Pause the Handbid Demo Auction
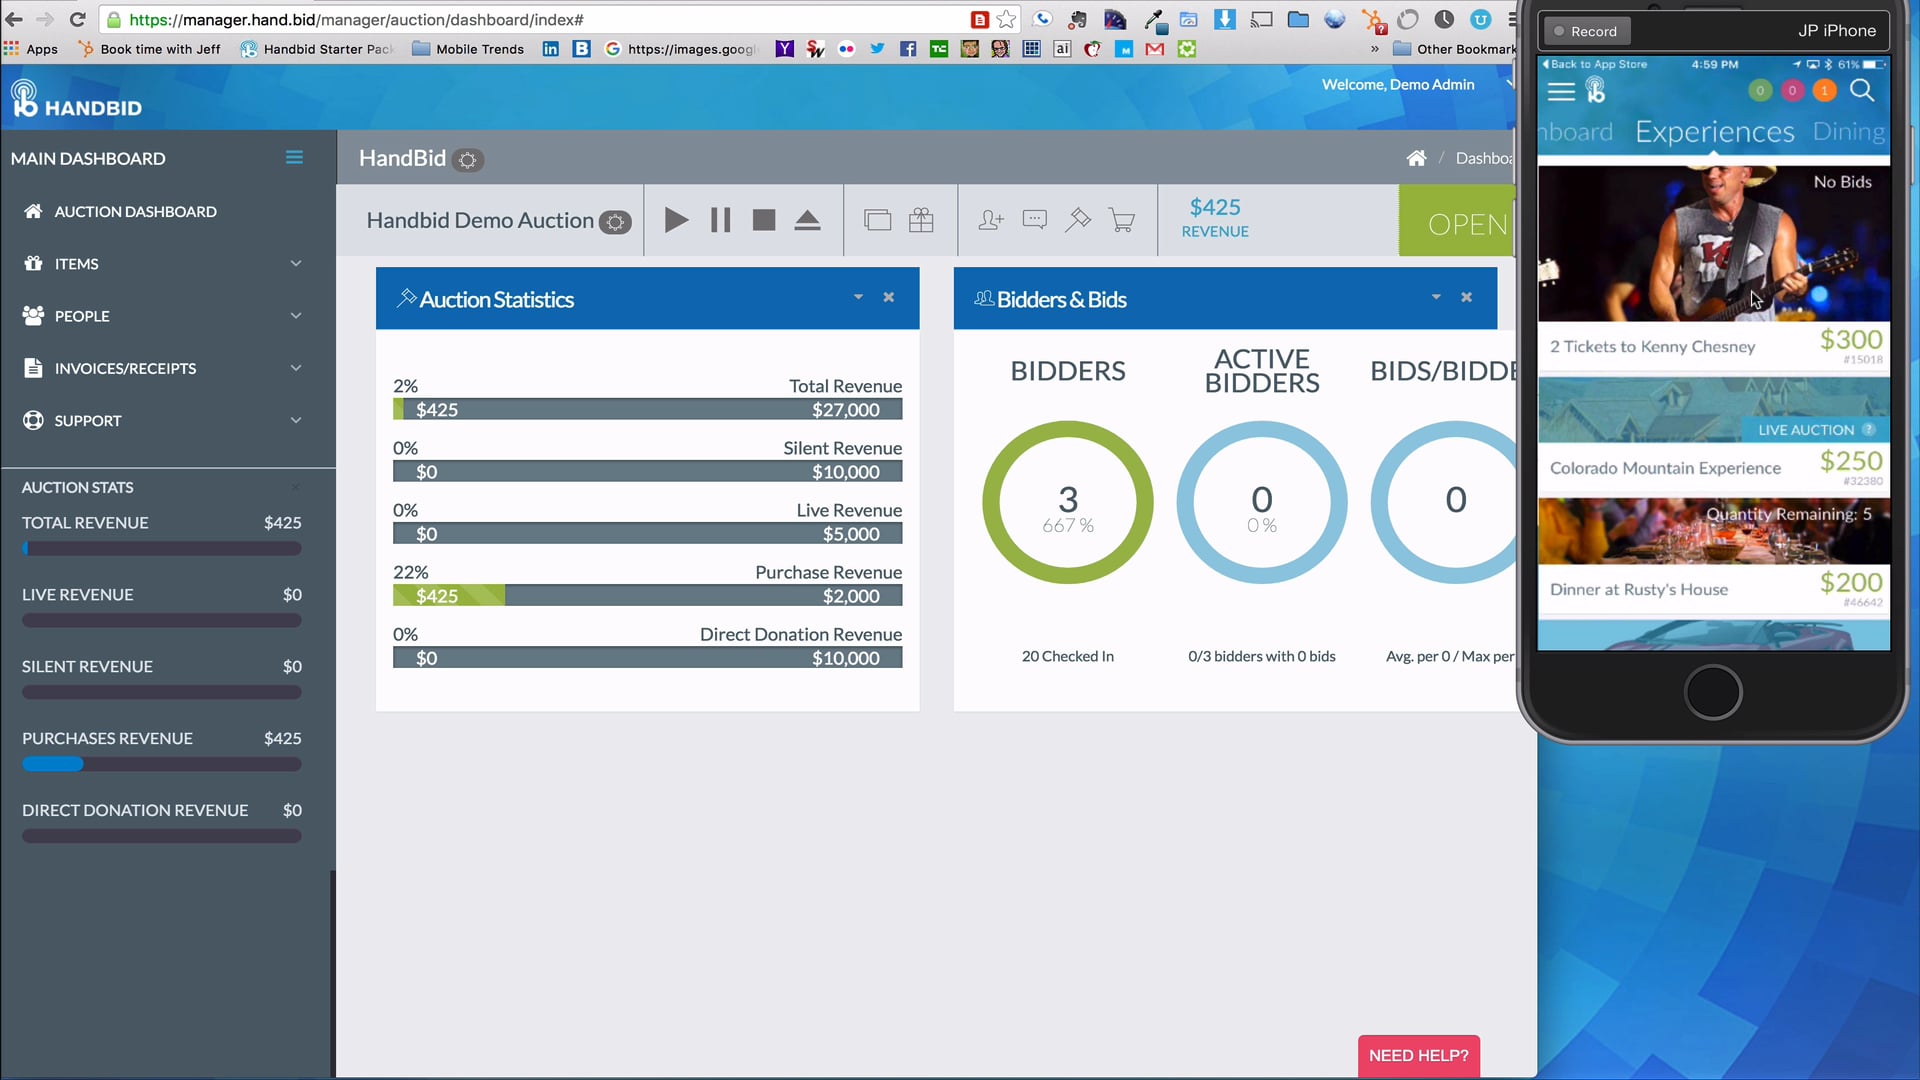The height and width of the screenshot is (1080, 1920). click(720, 220)
